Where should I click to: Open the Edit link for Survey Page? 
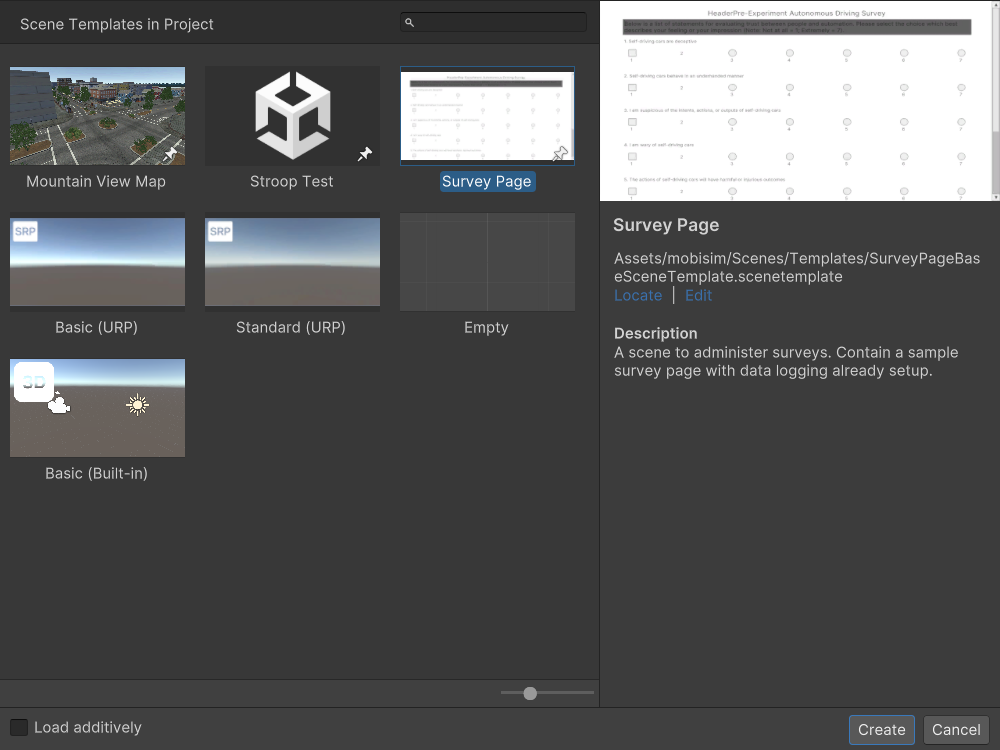[698, 295]
